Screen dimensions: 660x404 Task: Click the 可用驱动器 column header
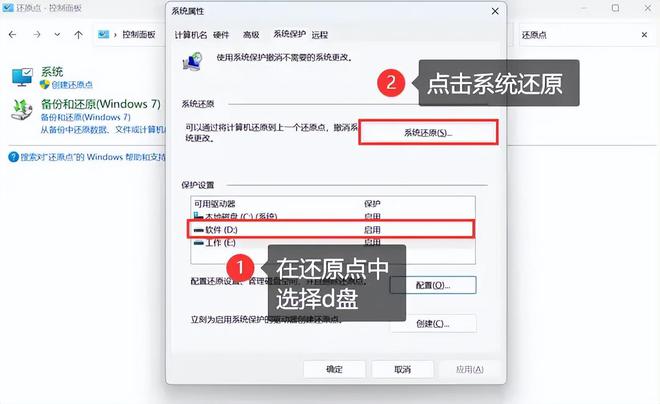coord(215,204)
